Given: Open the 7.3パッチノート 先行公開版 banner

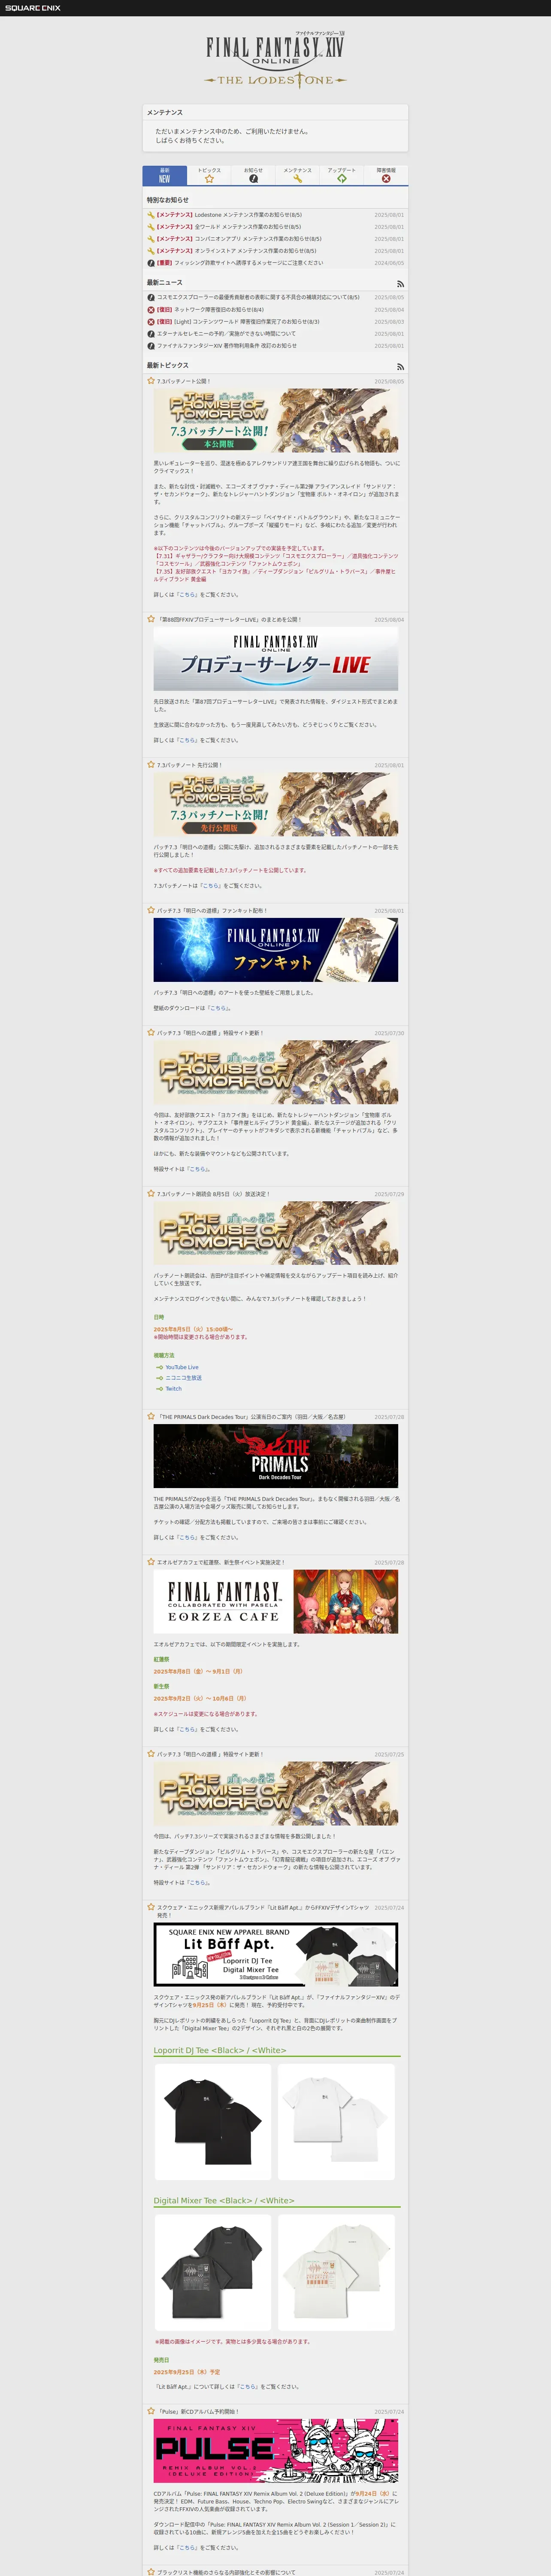Looking at the screenshot, I should tap(276, 805).
